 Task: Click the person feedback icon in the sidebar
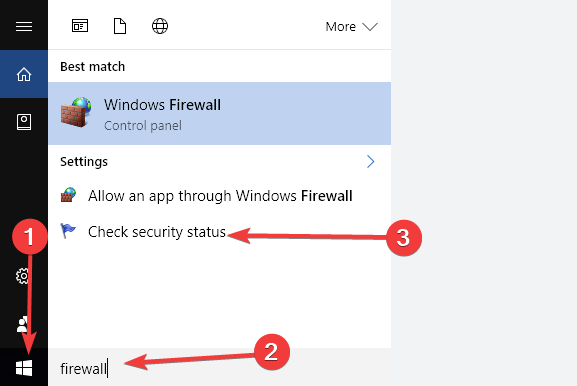tap(22, 324)
